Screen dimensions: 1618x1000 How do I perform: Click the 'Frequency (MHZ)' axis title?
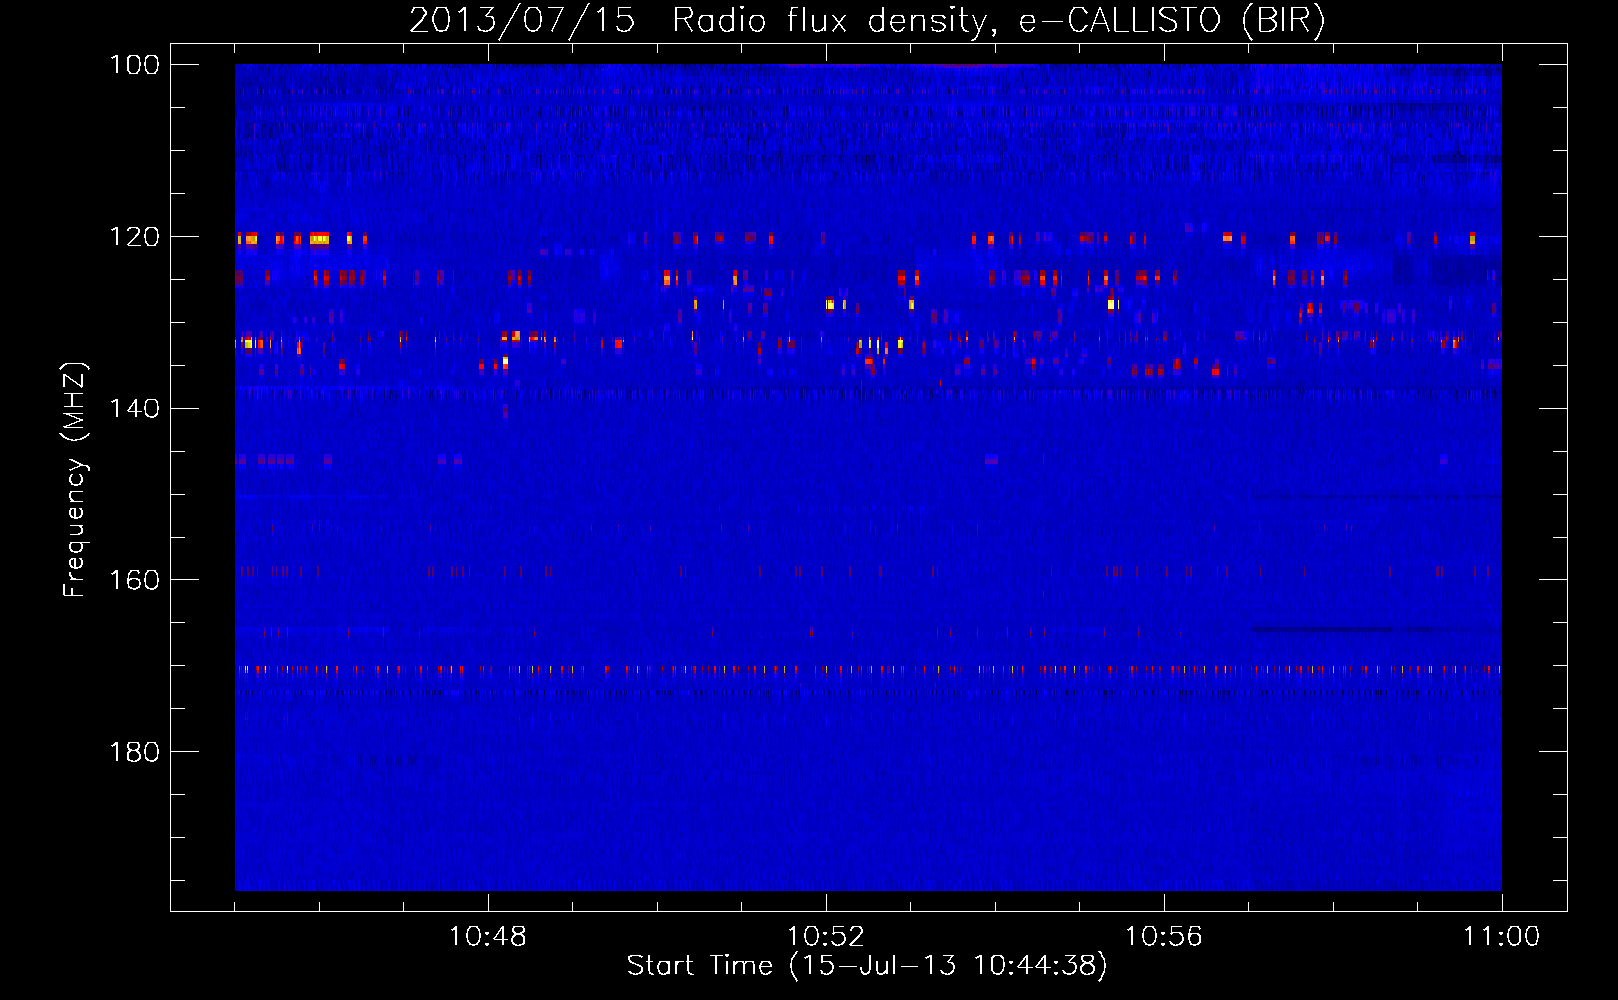[76, 479]
